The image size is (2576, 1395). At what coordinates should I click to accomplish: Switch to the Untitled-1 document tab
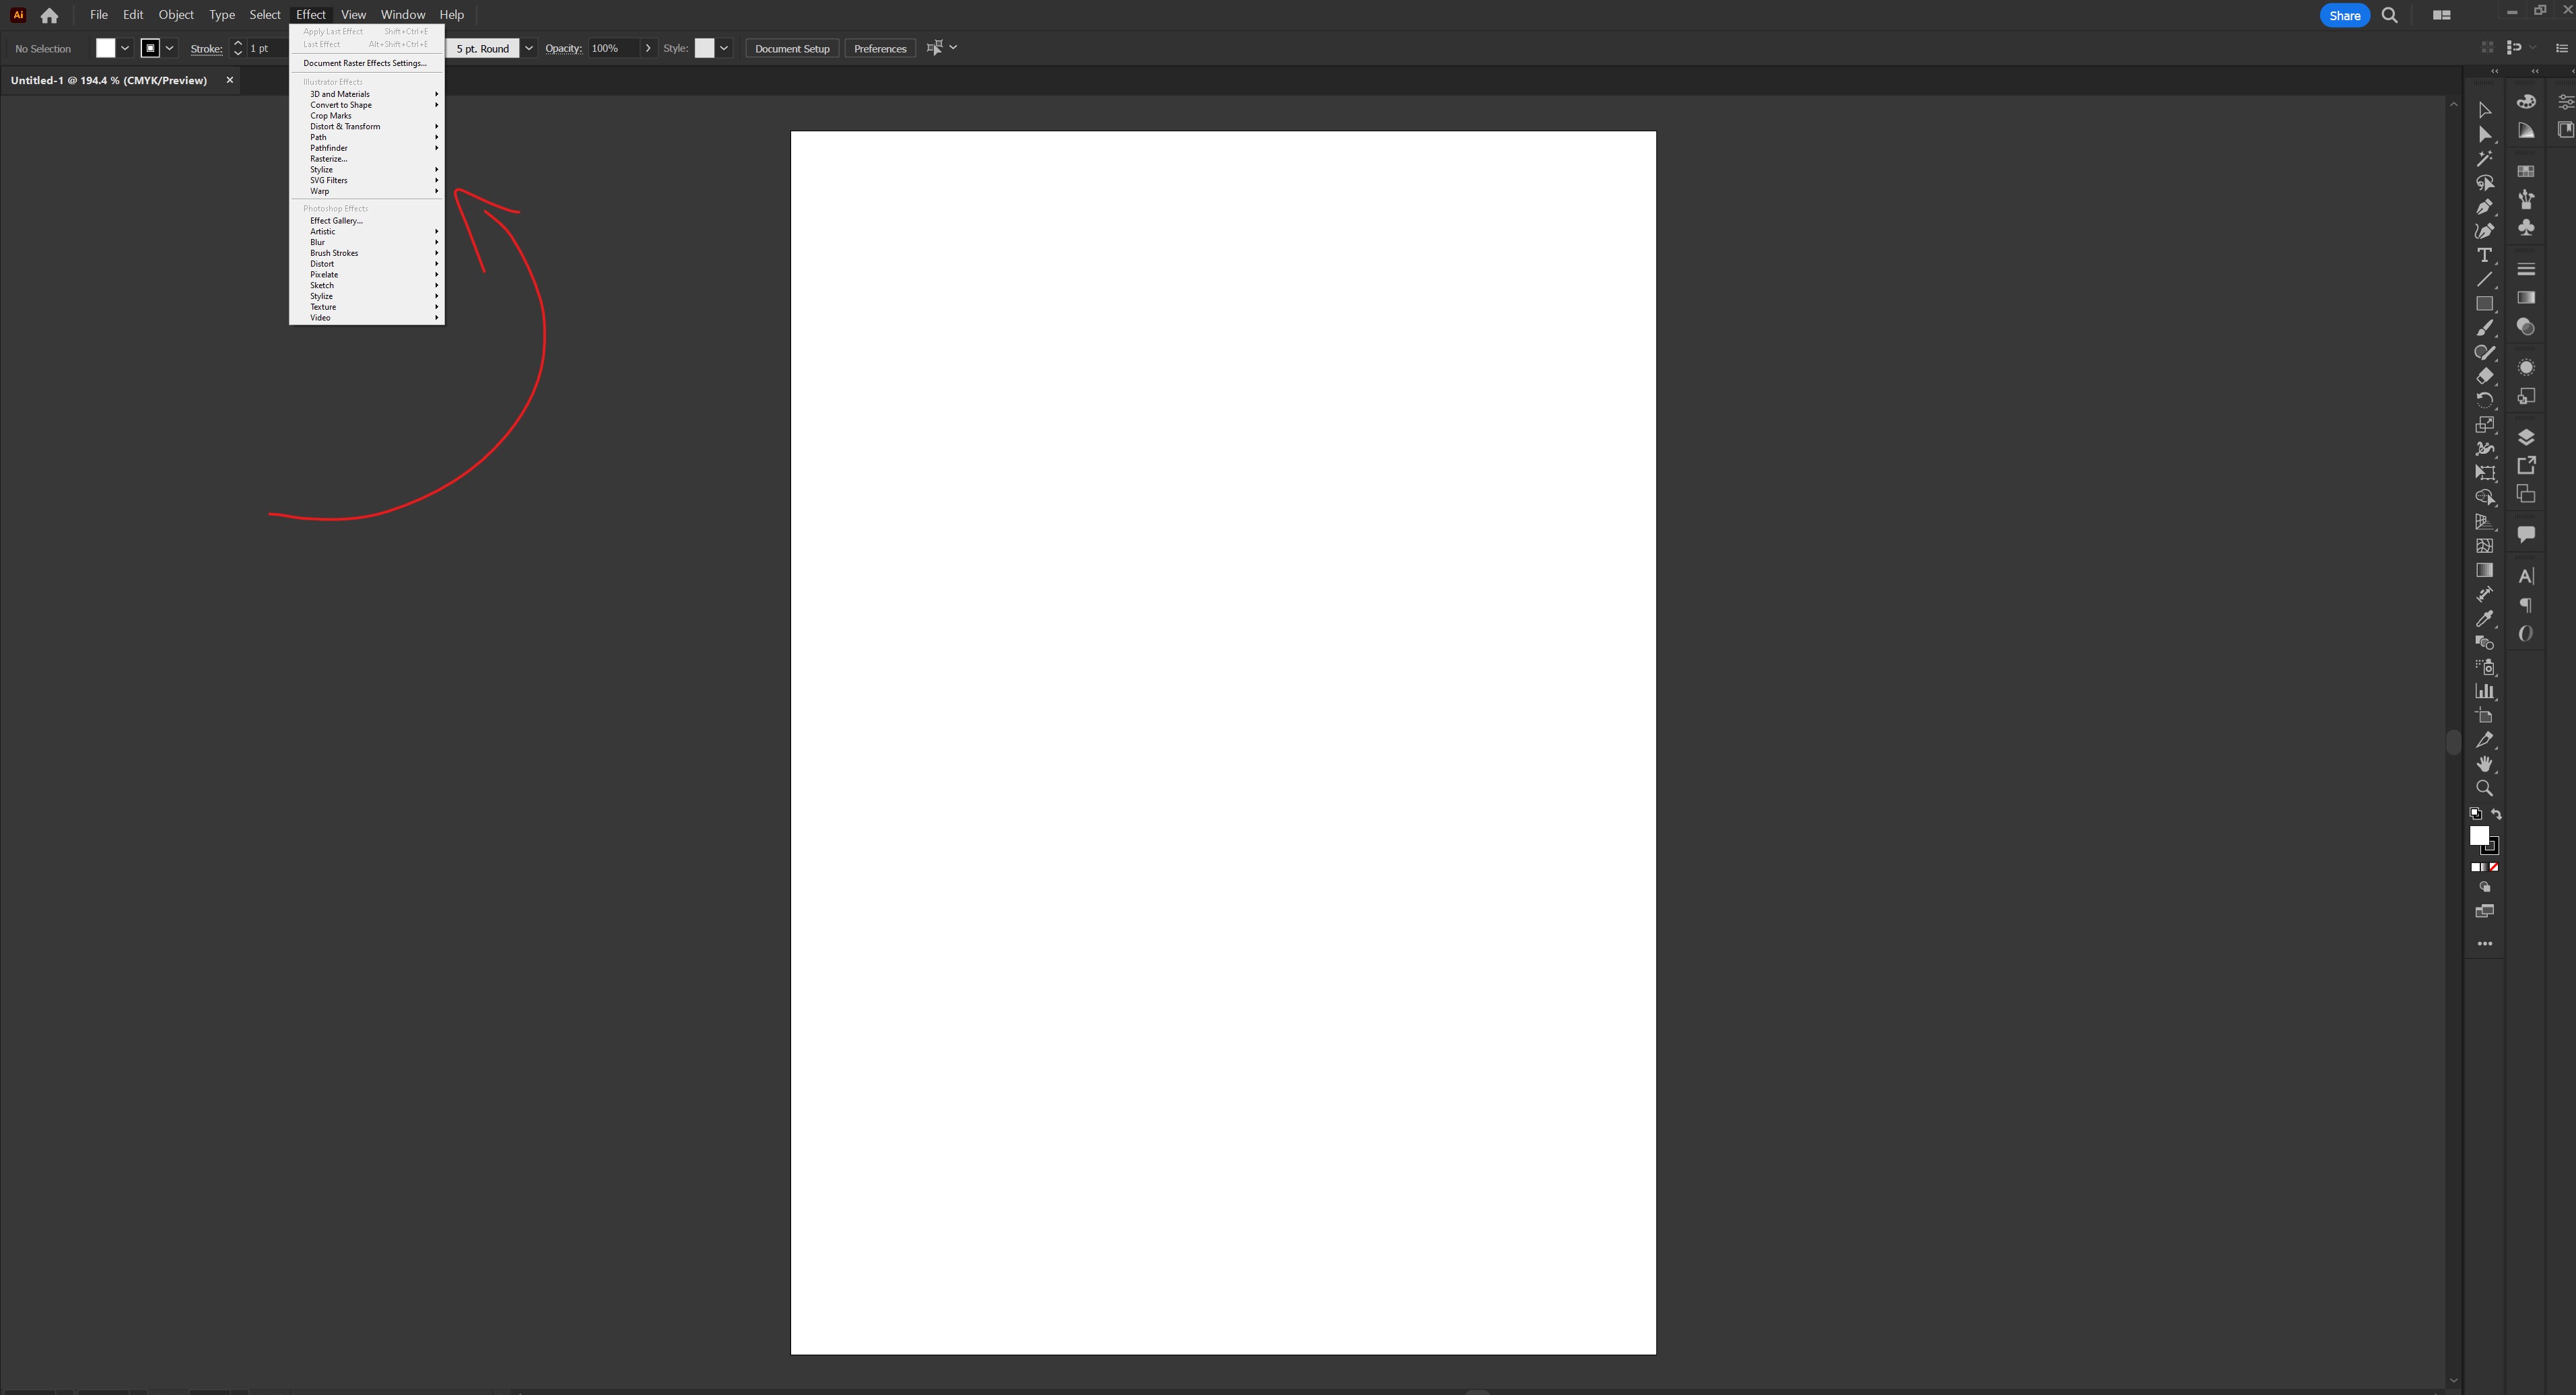(x=110, y=80)
